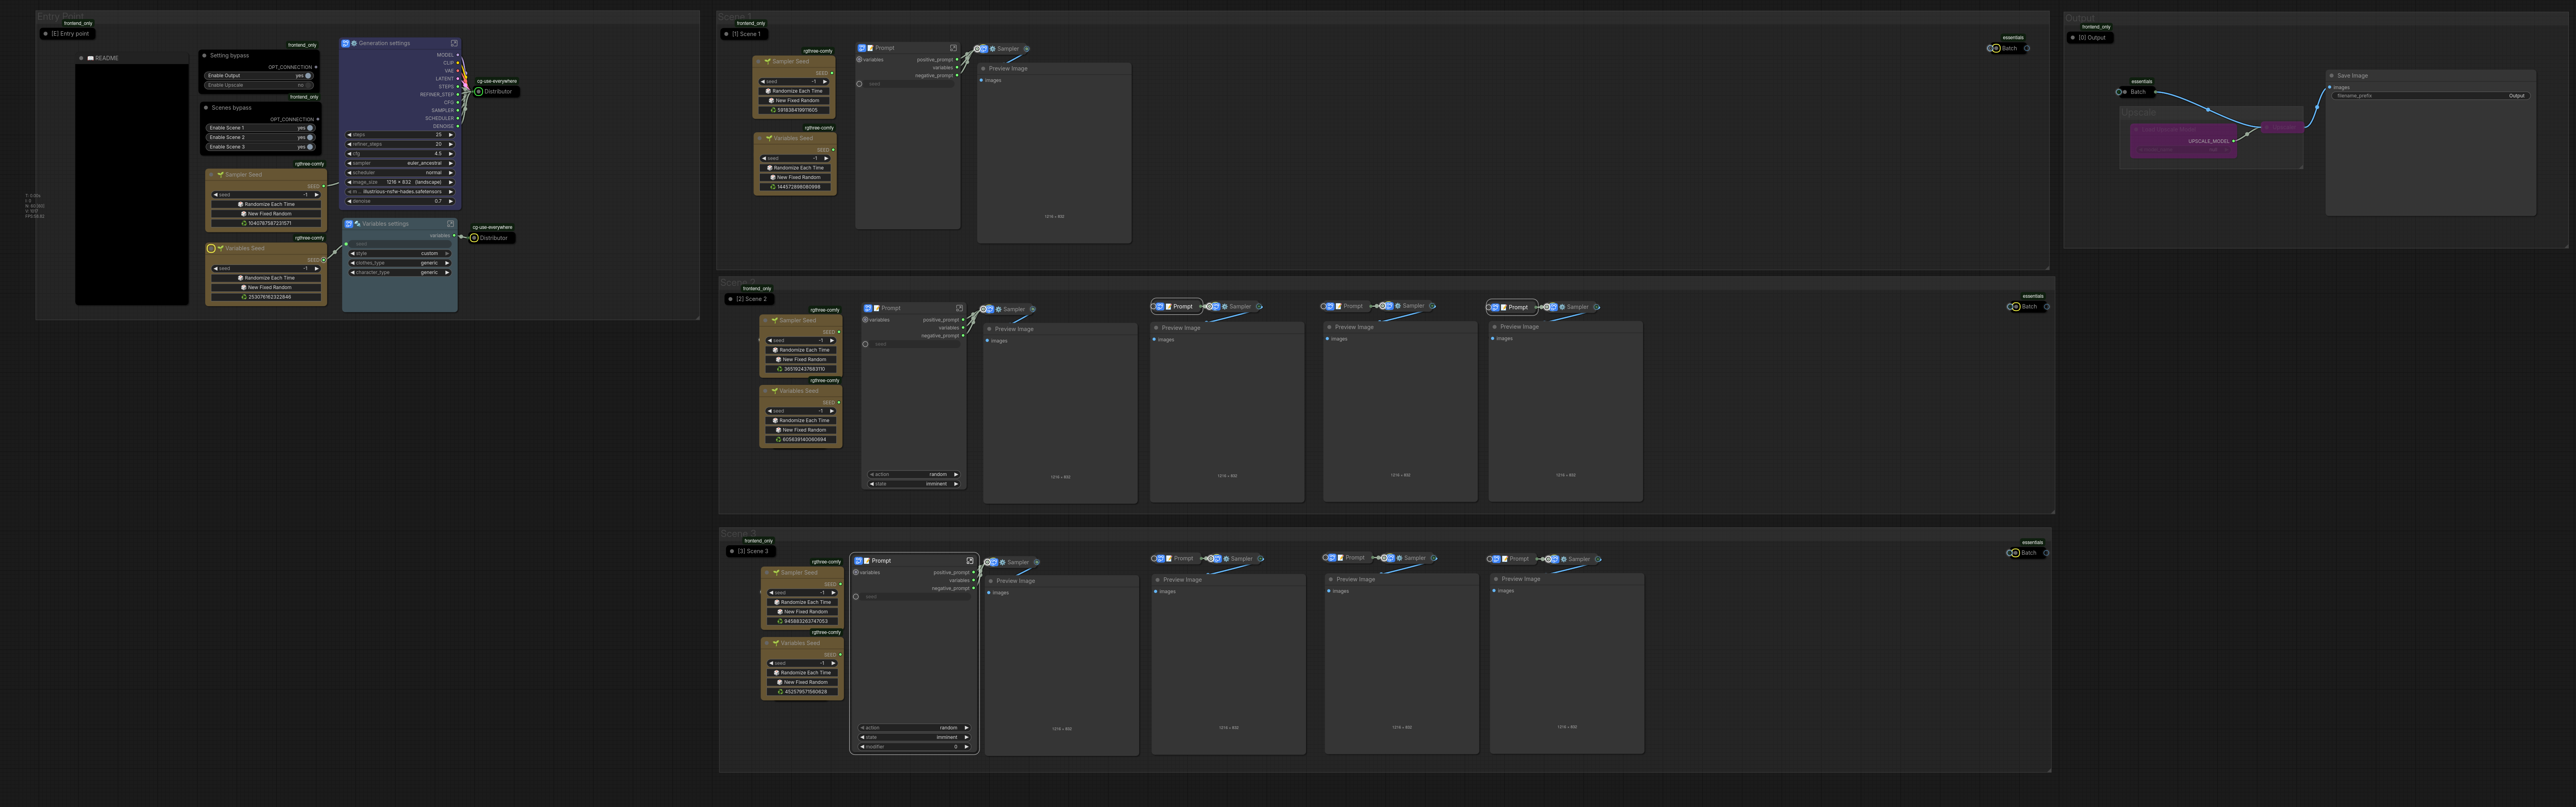2576x807 pixels.
Task: Click the MODEL output port on Generation settings
Action: coord(458,55)
